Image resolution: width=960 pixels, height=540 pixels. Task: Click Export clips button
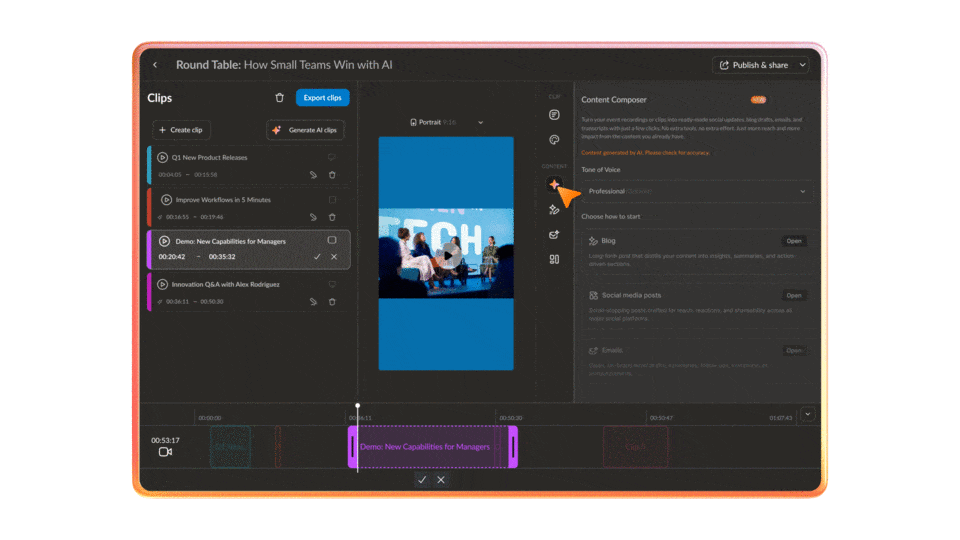[x=323, y=97]
